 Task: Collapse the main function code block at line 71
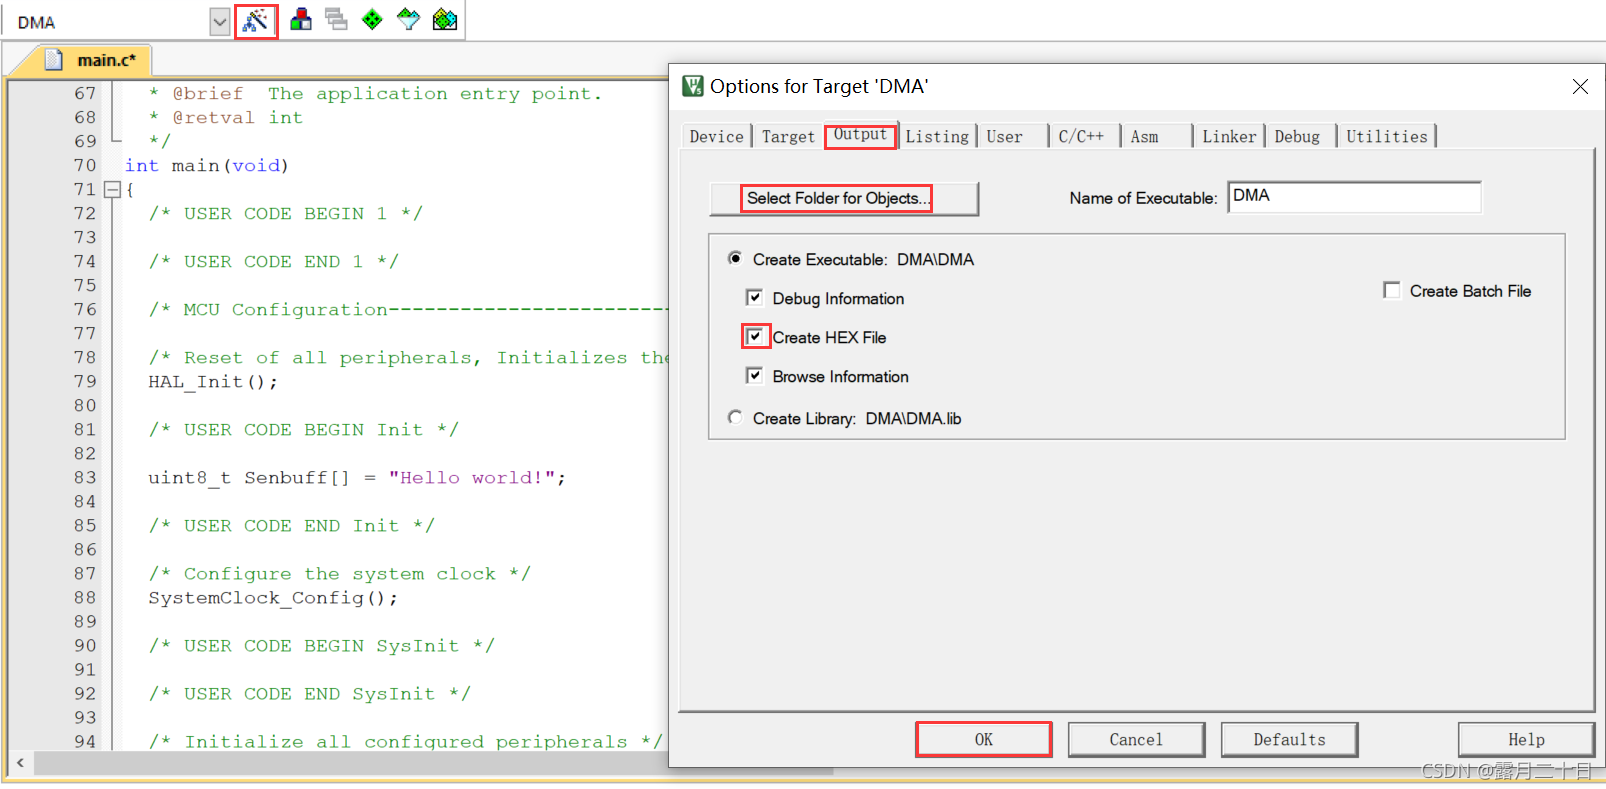pyautogui.click(x=112, y=189)
